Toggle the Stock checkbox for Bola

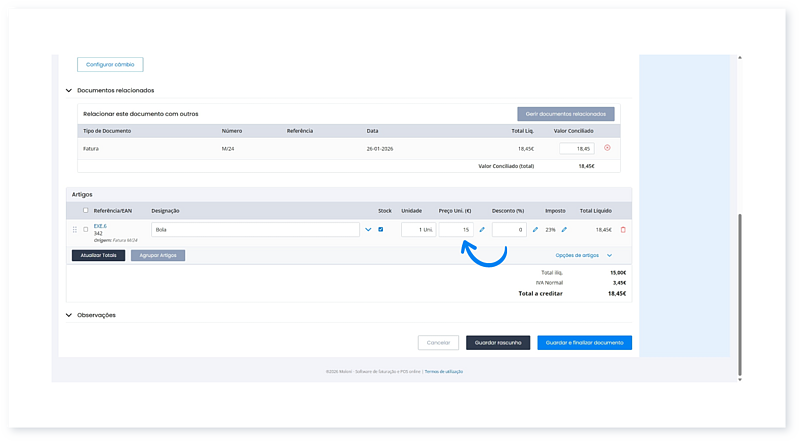coord(381,230)
